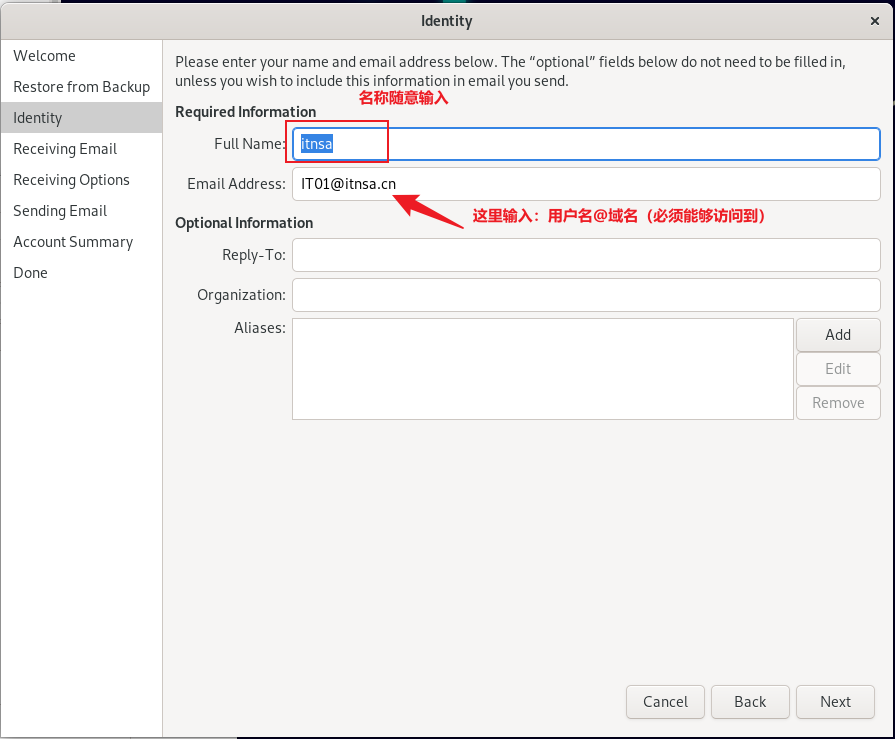The width and height of the screenshot is (895, 739).
Task: Select the Identity step in the sidebar
Action: pyautogui.click(x=82, y=118)
